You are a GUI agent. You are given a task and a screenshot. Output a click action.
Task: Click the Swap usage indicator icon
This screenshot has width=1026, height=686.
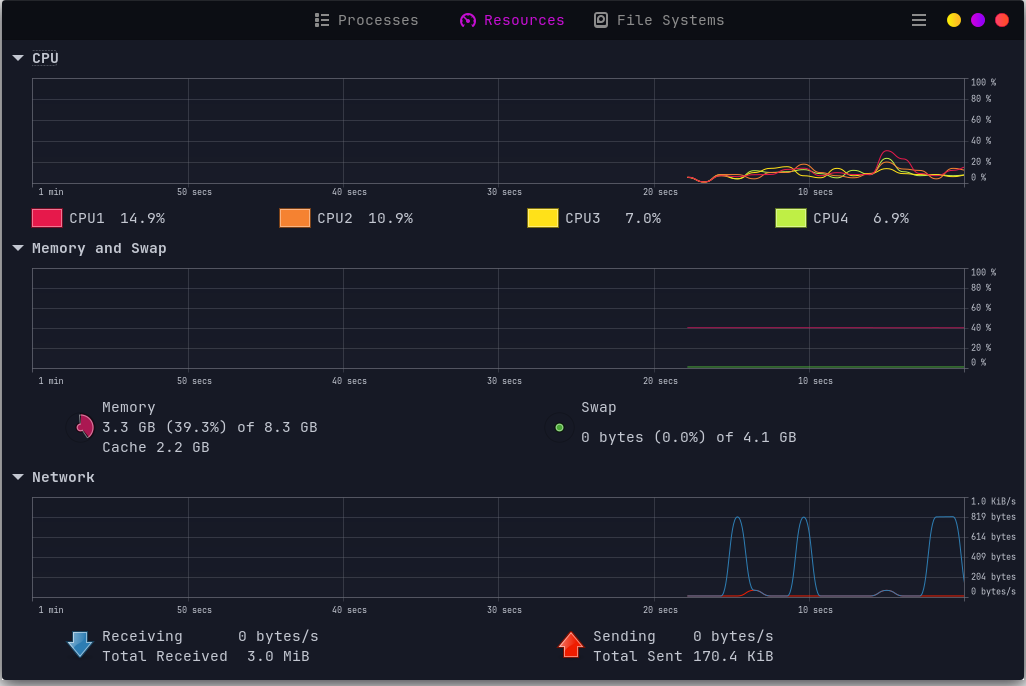pos(559,426)
